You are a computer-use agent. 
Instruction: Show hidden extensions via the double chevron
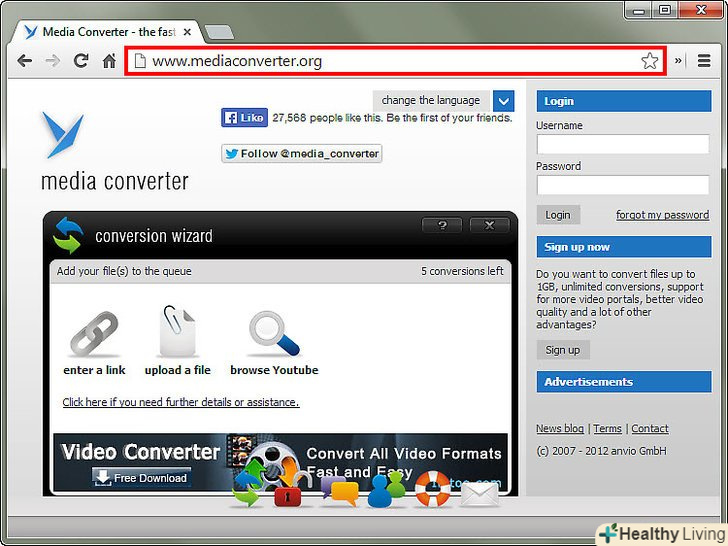(678, 60)
